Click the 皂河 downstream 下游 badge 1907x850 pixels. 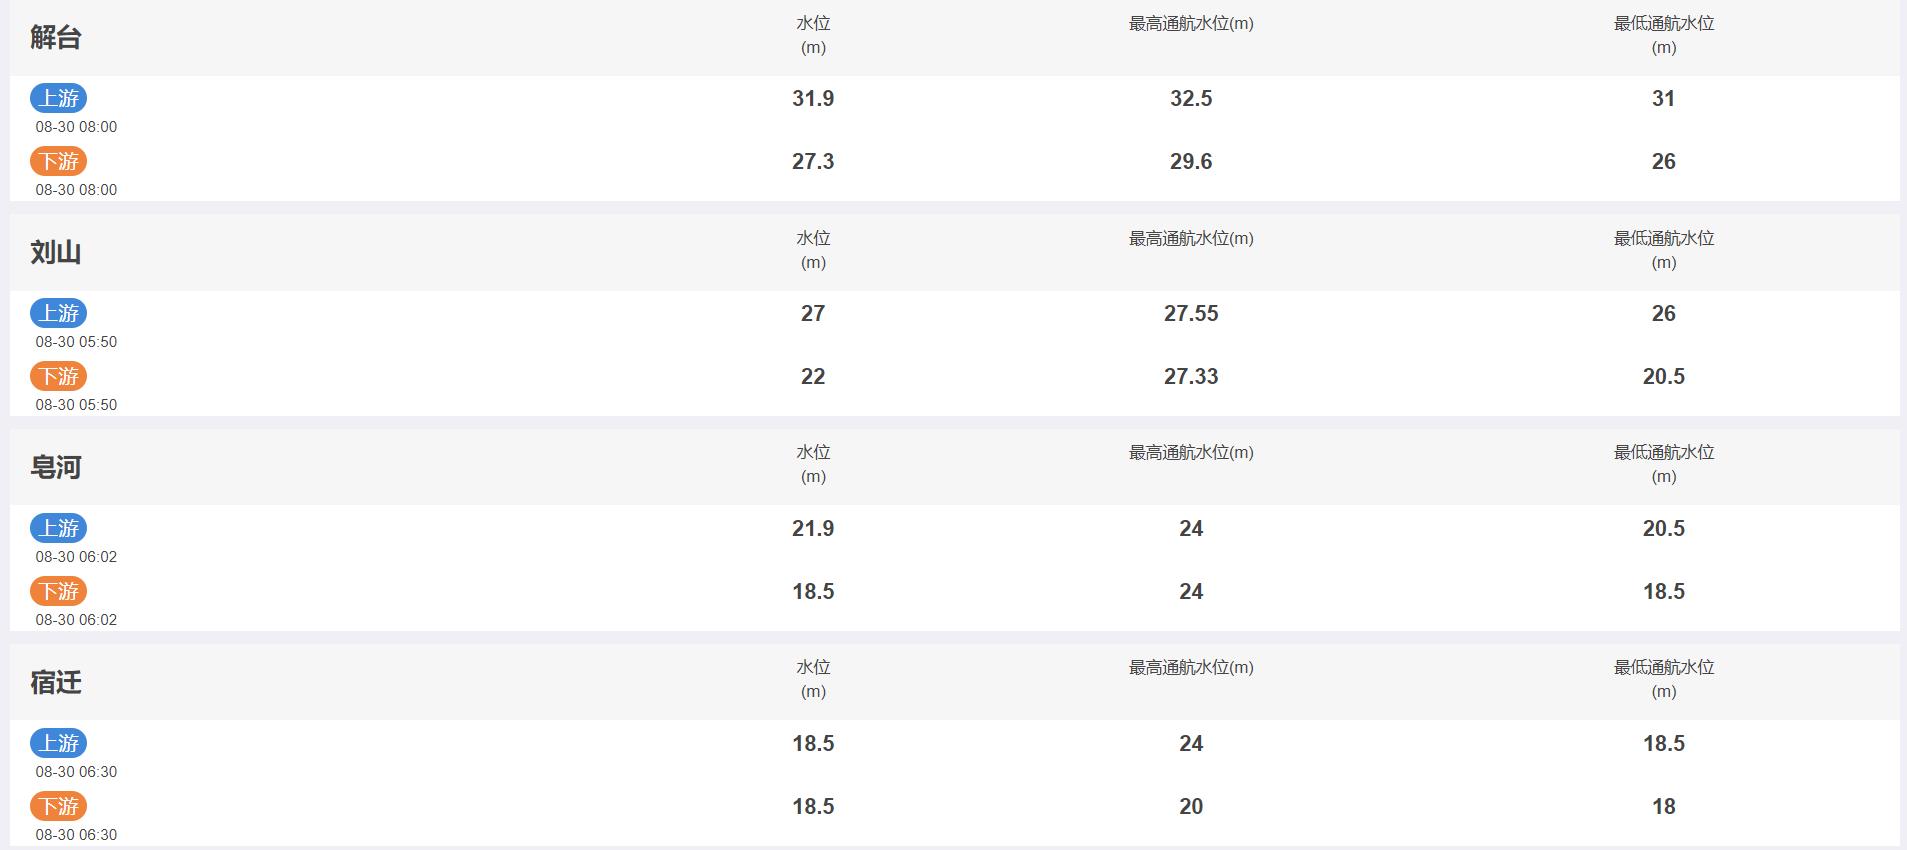[59, 591]
